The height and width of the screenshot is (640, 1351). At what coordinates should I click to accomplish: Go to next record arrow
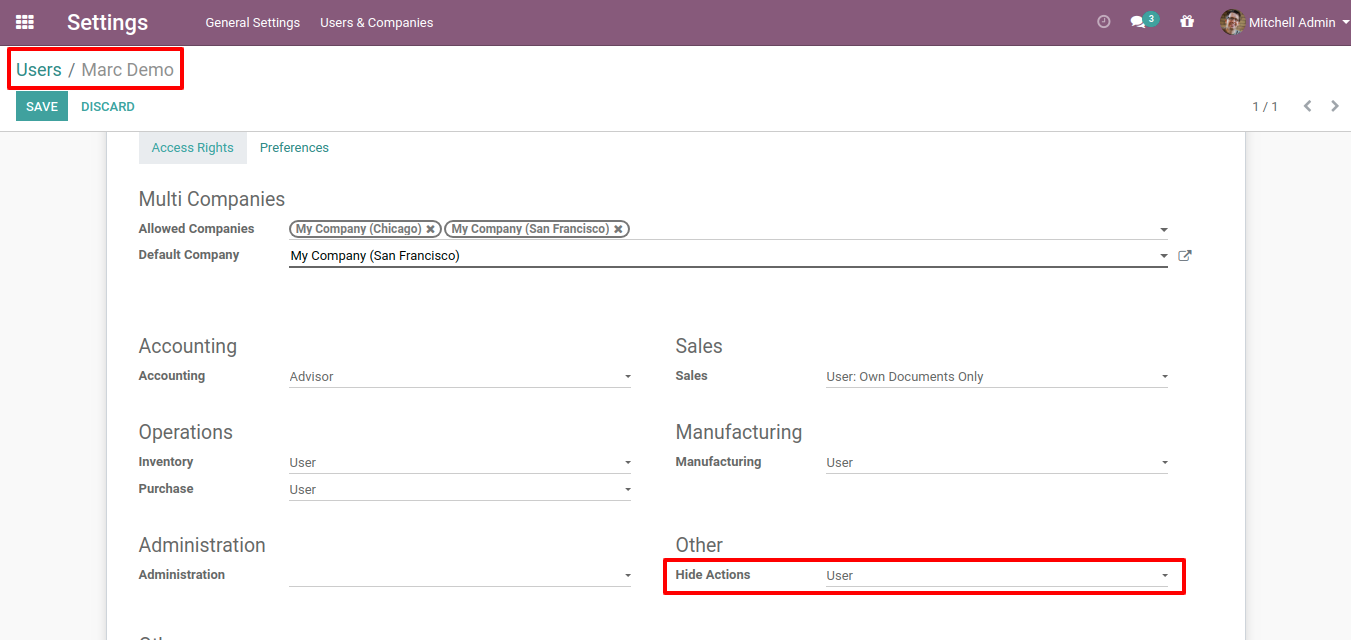coord(1334,106)
